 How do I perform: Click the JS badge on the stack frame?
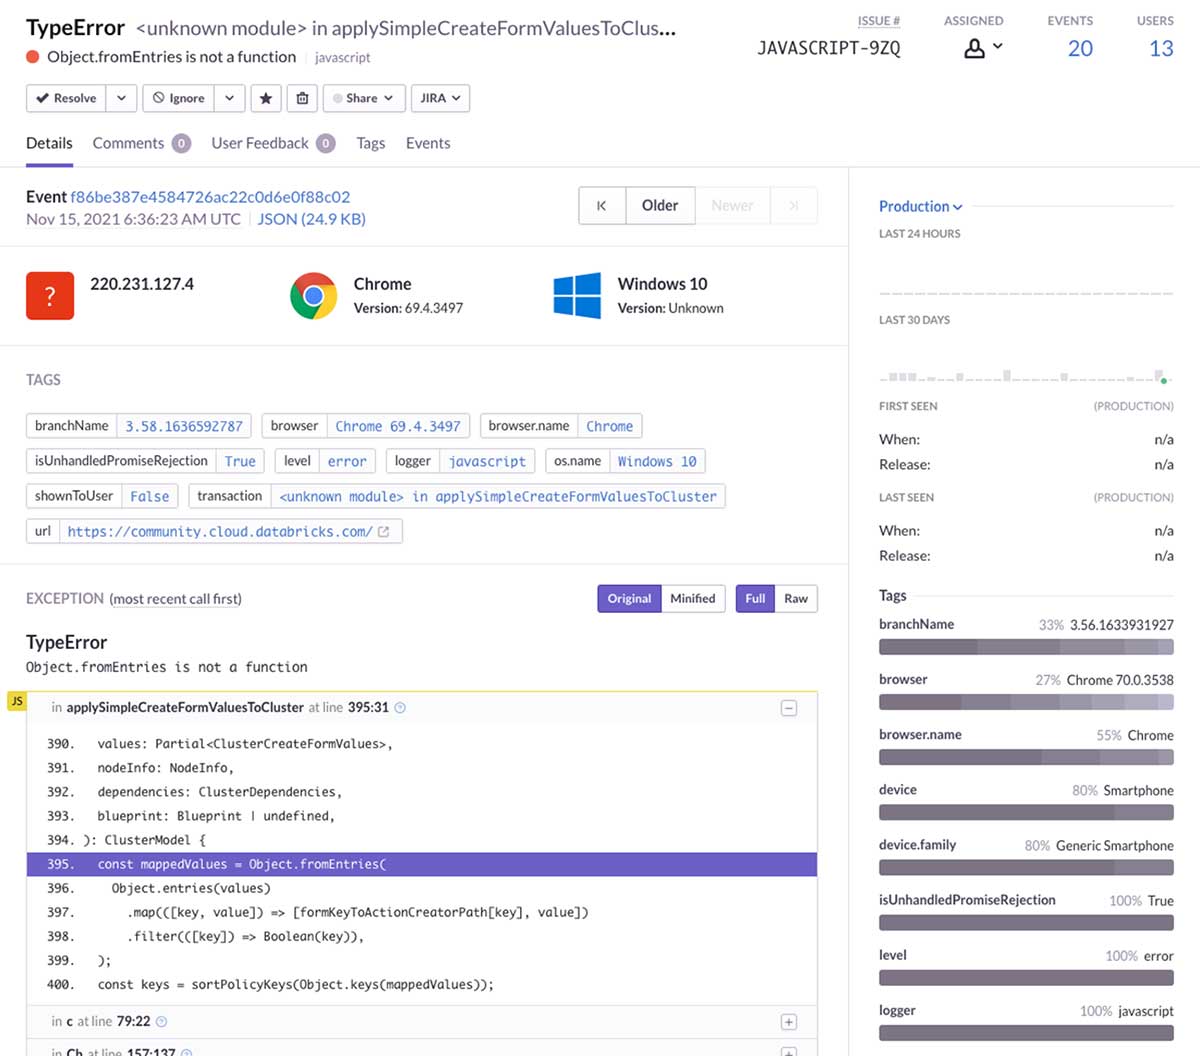pyautogui.click(x=16, y=700)
